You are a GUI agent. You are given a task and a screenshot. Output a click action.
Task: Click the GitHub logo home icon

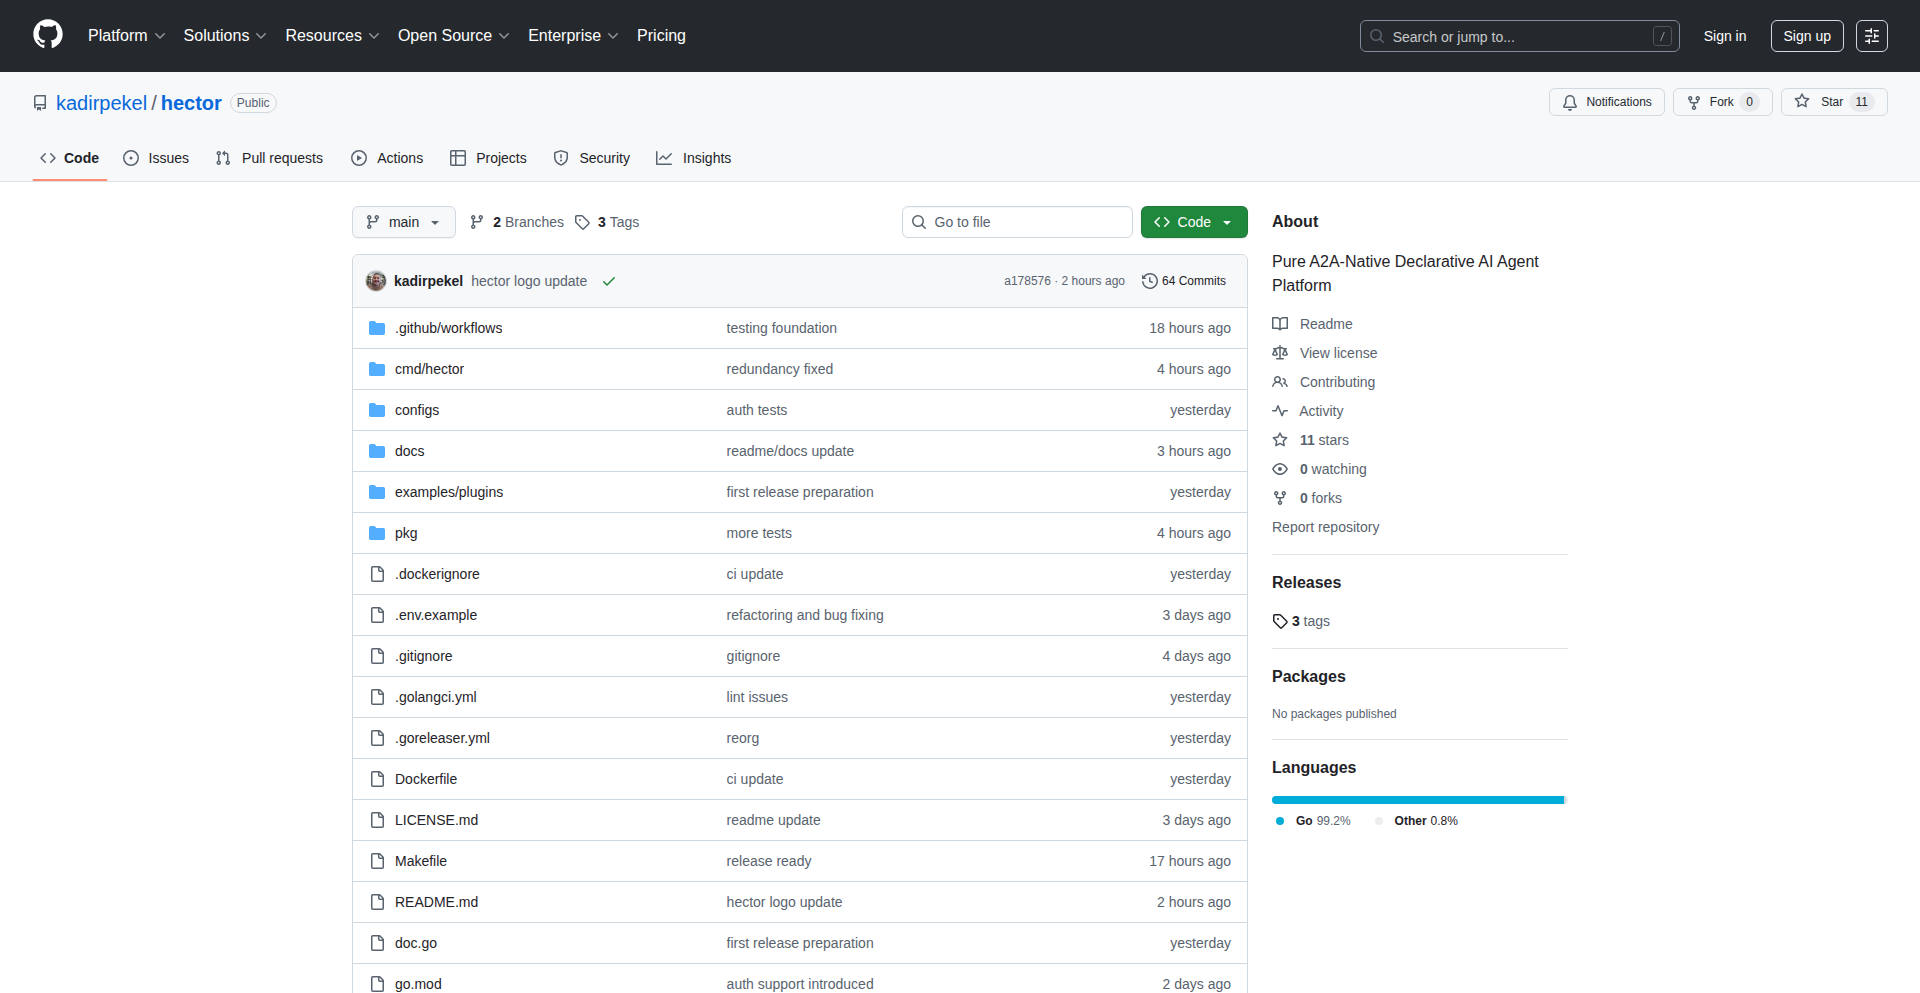tap(47, 35)
